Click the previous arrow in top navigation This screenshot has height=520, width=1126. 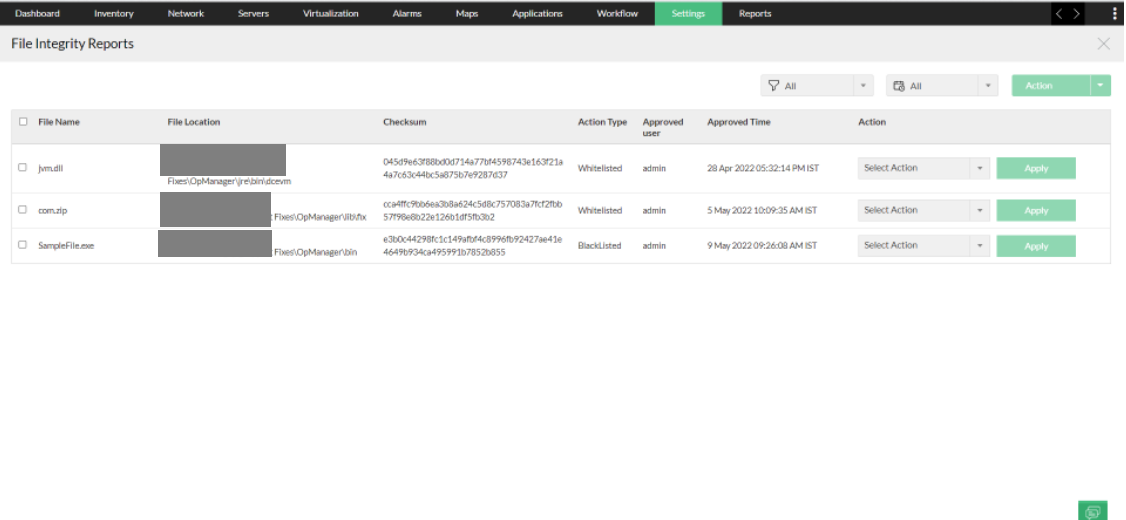click(1060, 13)
